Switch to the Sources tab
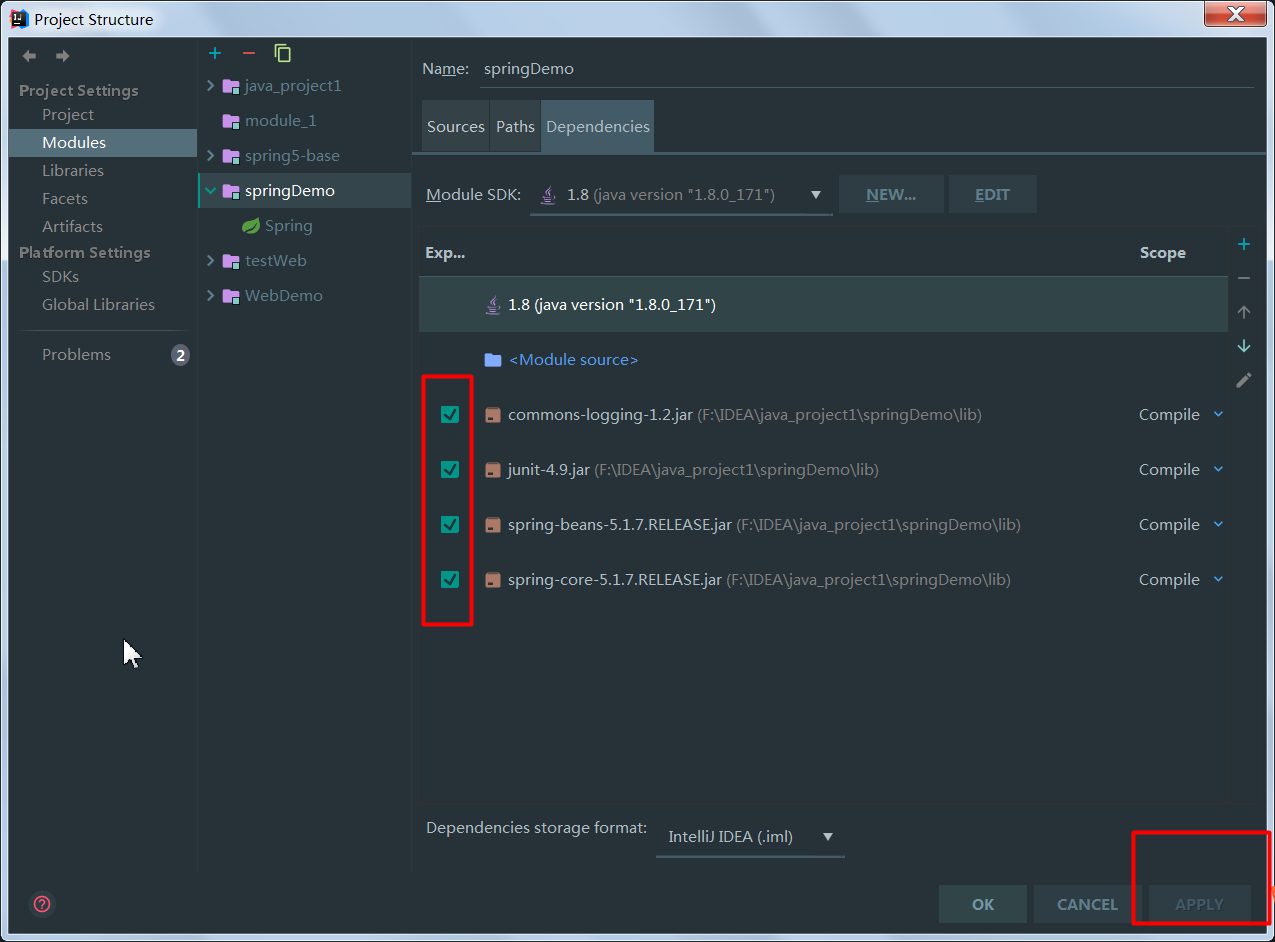This screenshot has width=1275, height=942. click(455, 127)
